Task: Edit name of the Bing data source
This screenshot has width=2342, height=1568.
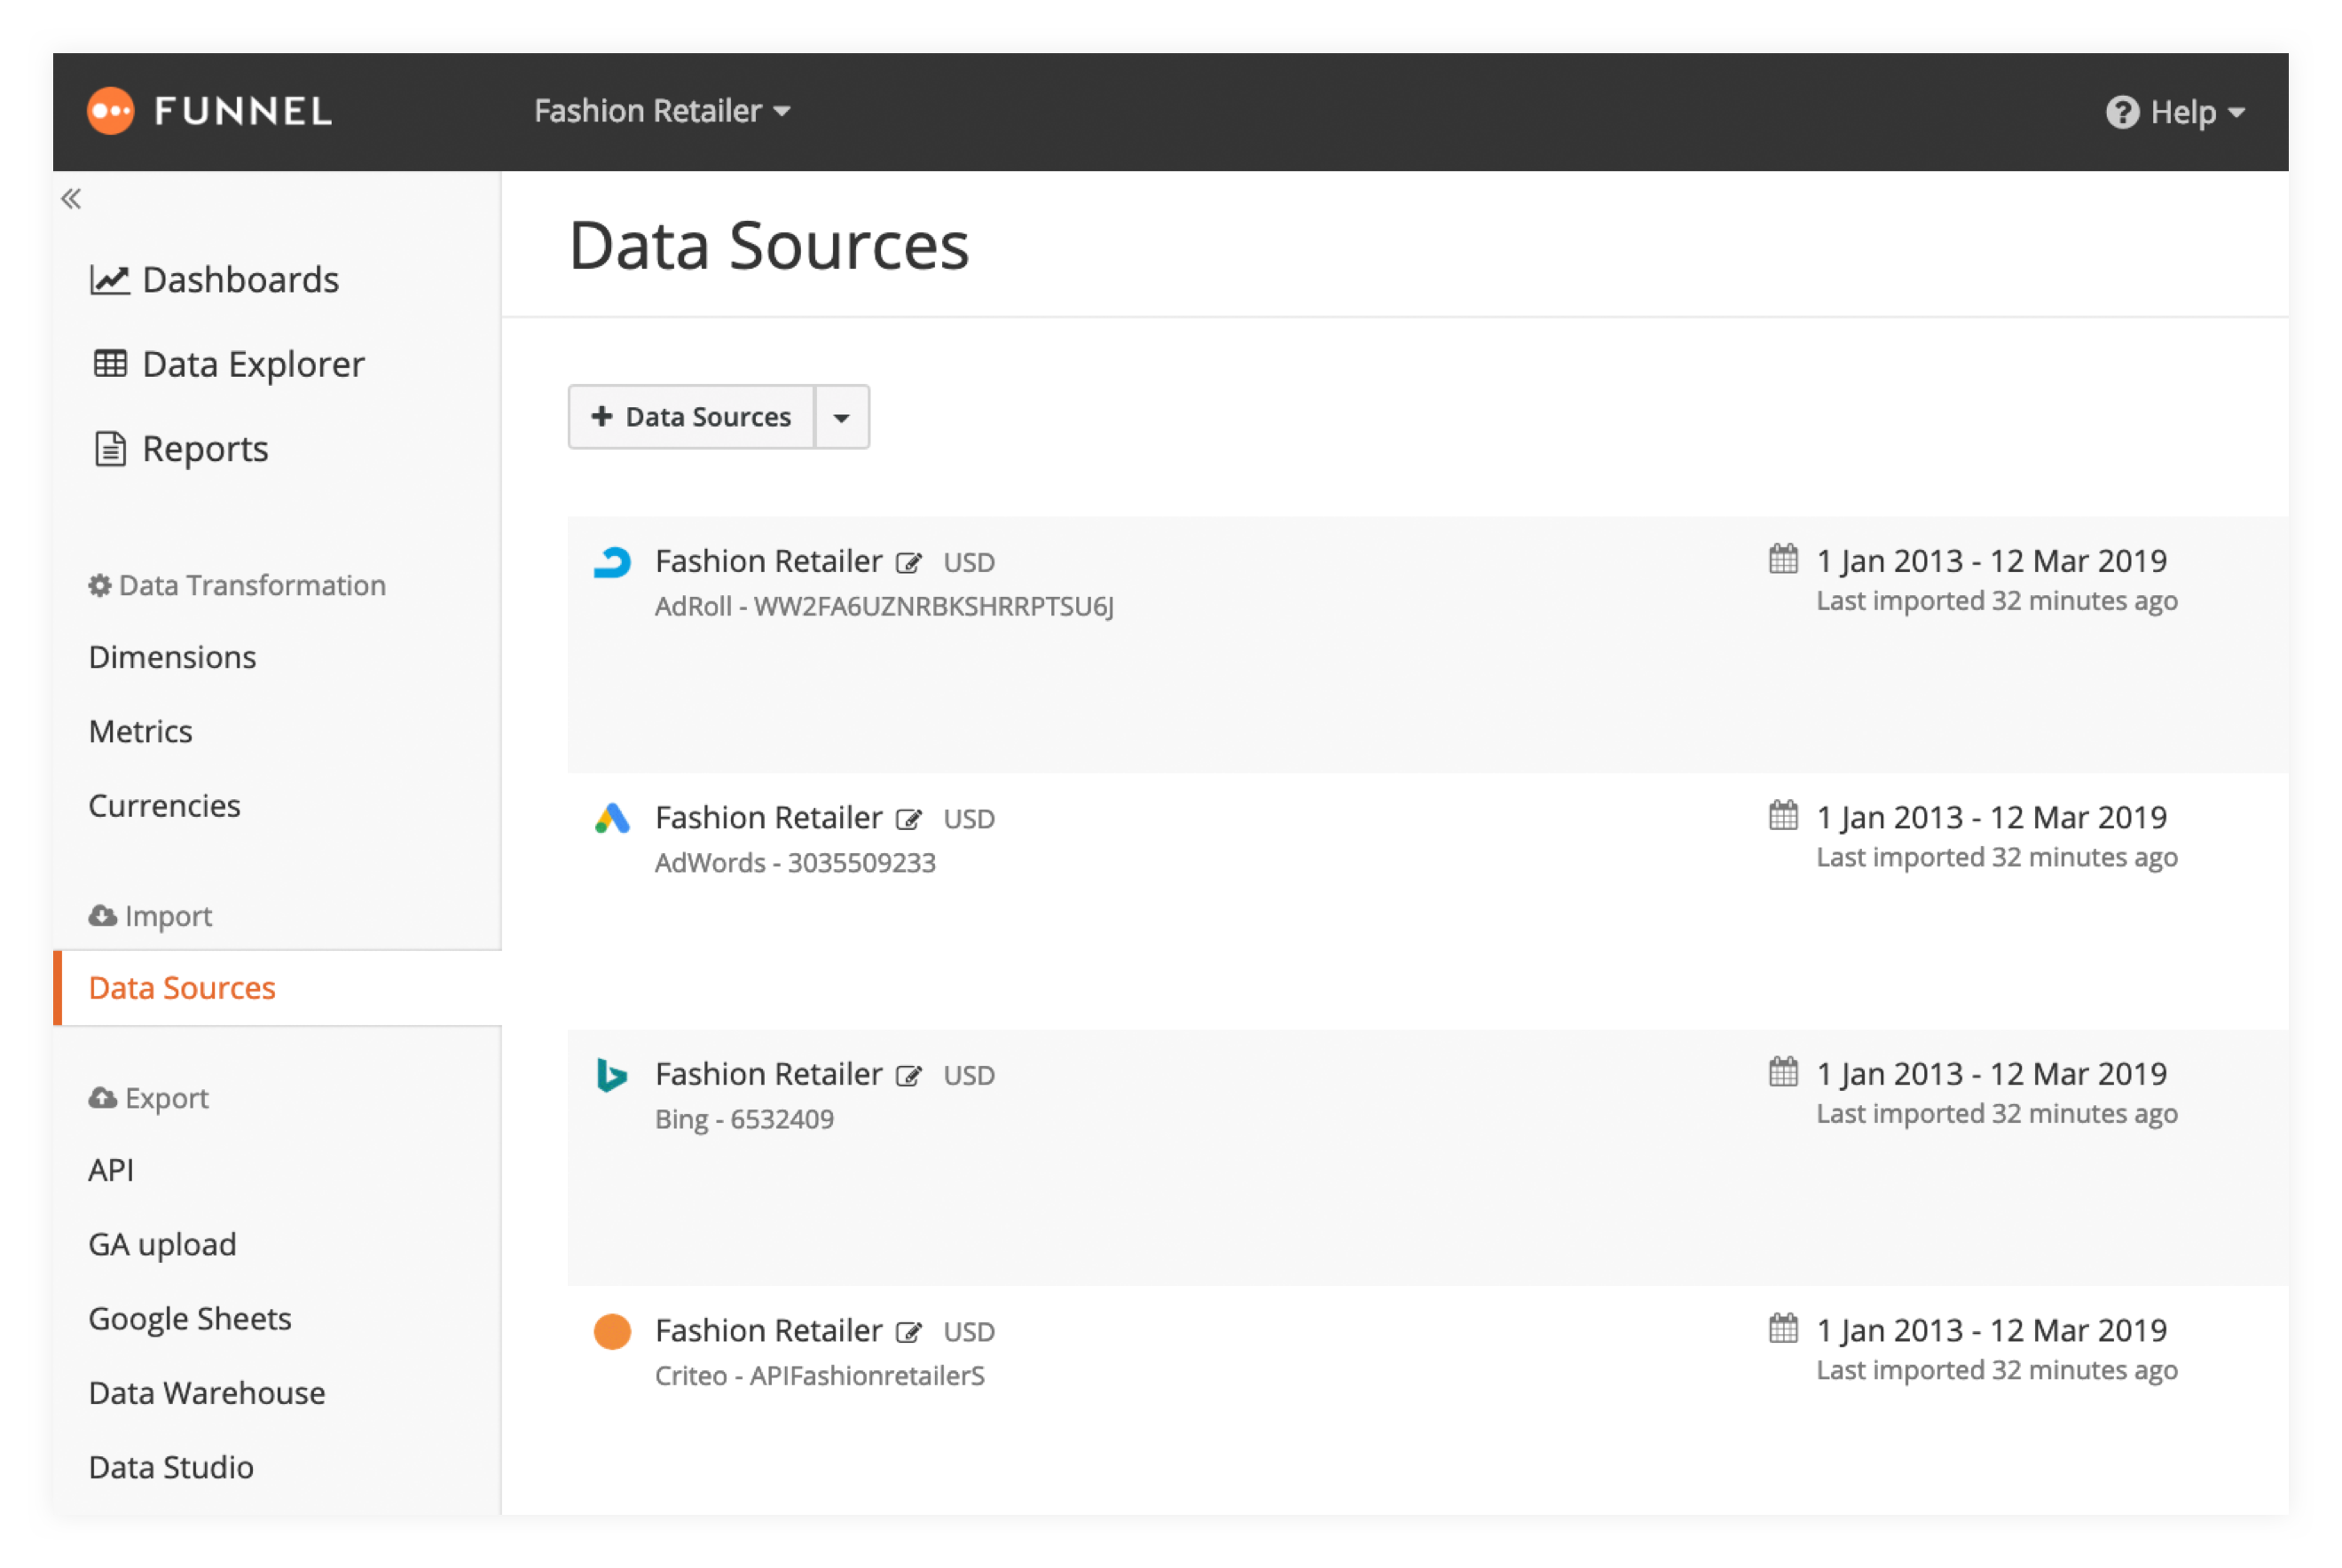Action: (x=908, y=1077)
